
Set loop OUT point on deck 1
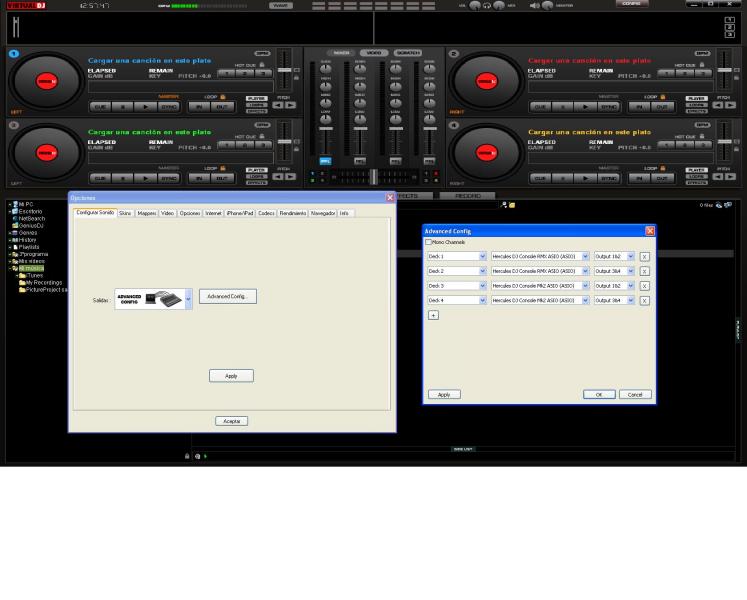222,107
